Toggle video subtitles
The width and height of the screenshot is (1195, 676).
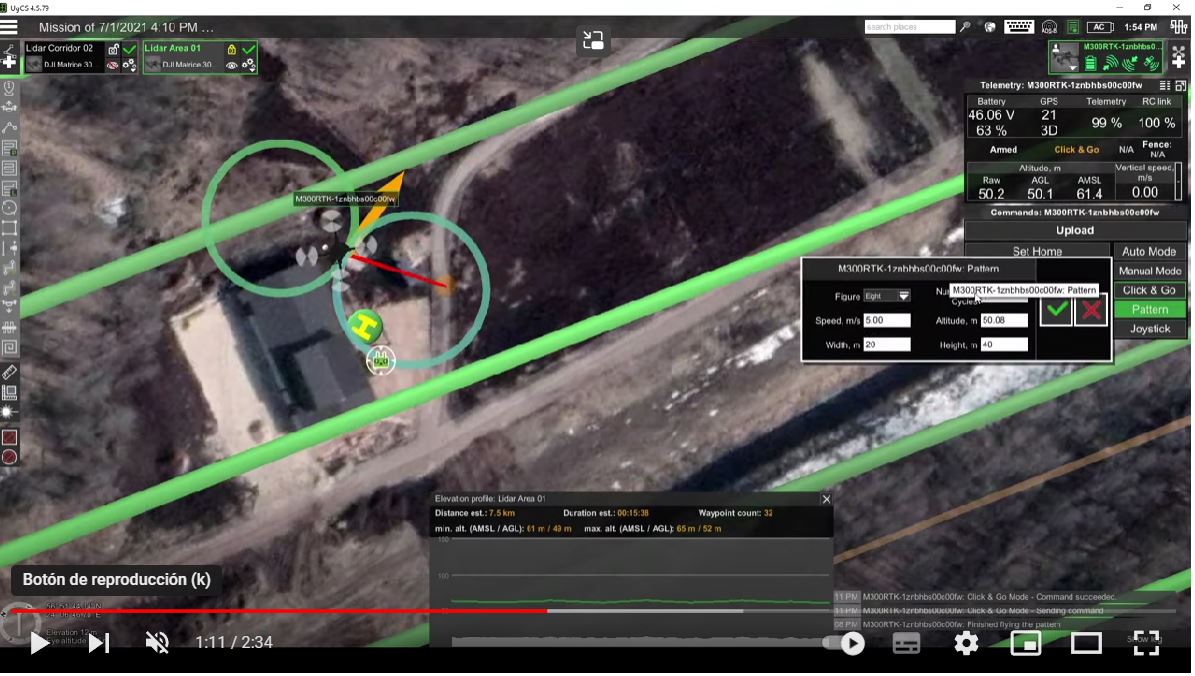pos(906,644)
